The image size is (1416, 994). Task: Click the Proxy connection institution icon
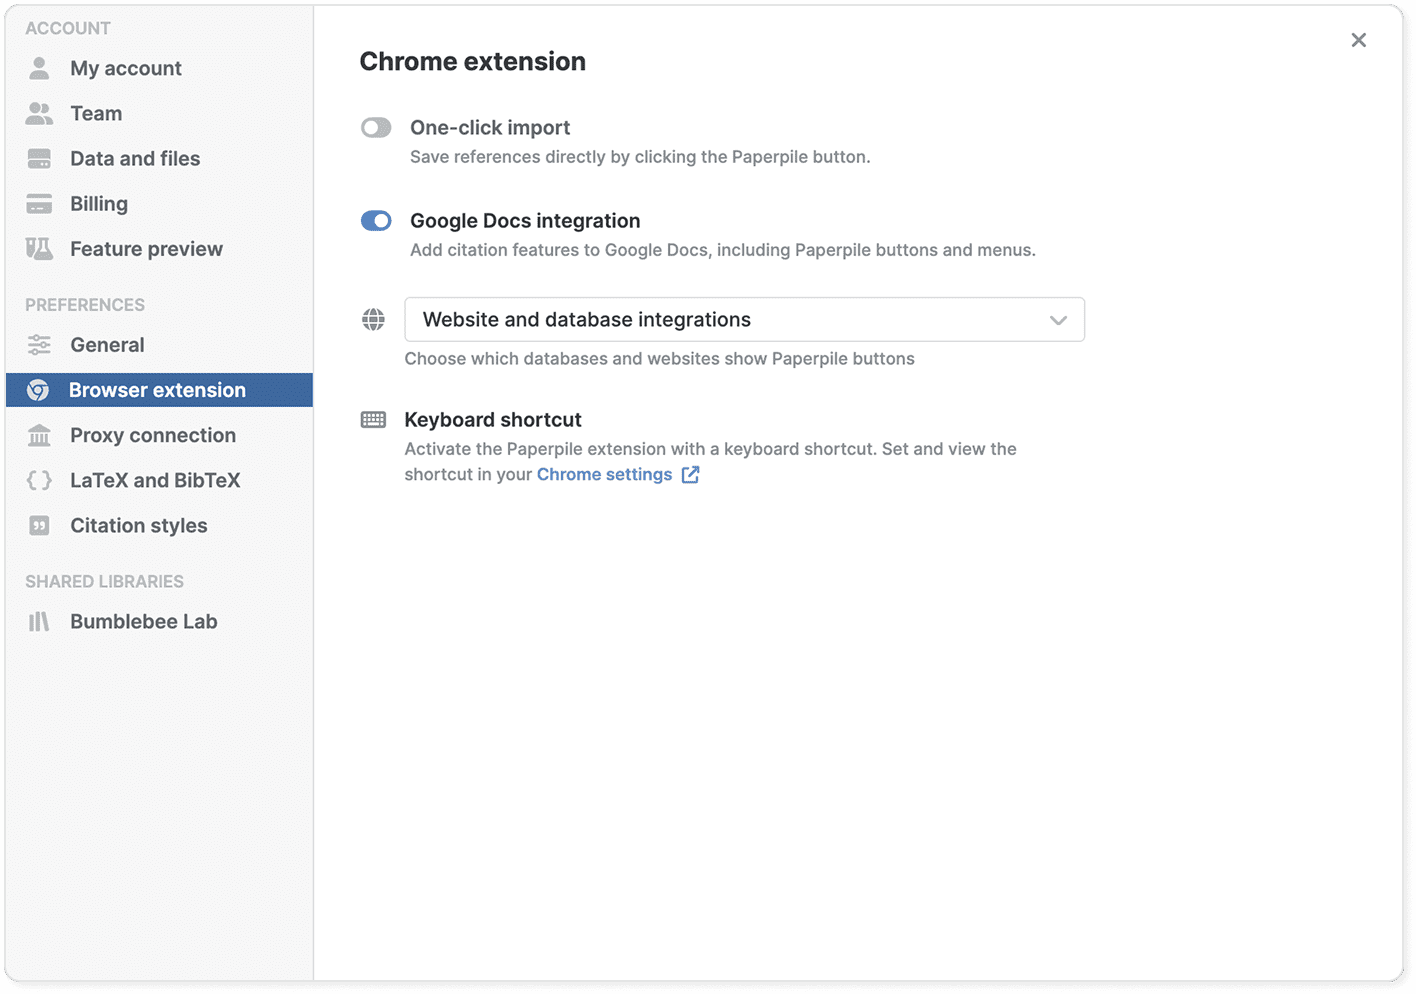click(x=39, y=436)
